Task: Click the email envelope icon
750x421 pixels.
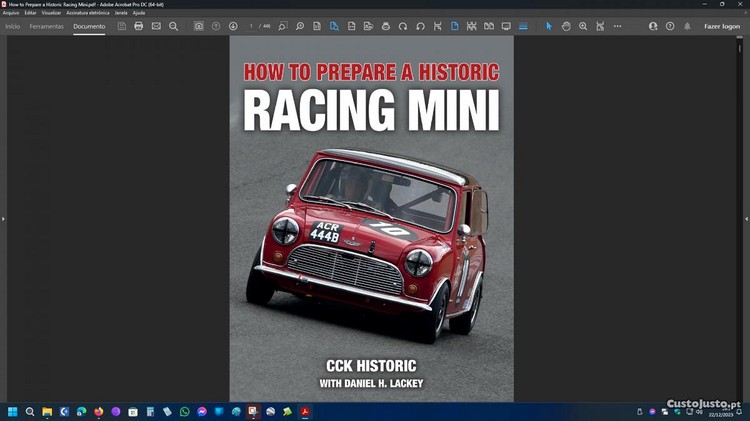Action: point(156,26)
